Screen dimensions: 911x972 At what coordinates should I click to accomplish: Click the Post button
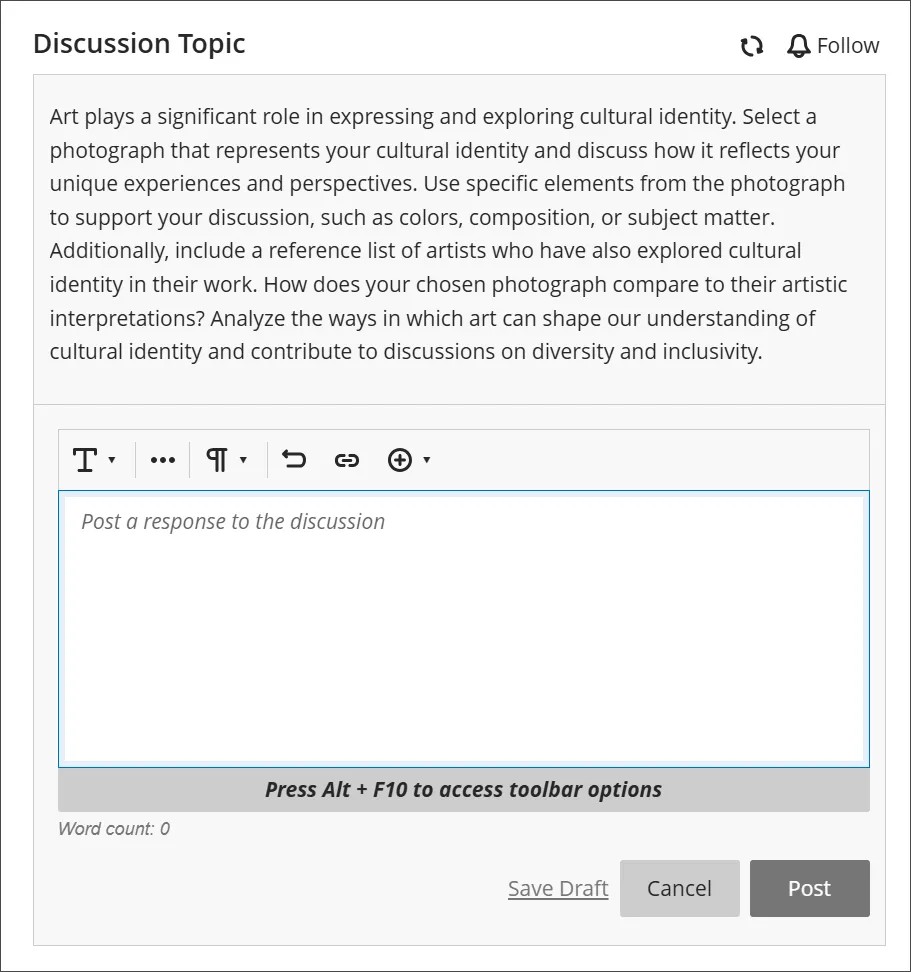tap(809, 888)
